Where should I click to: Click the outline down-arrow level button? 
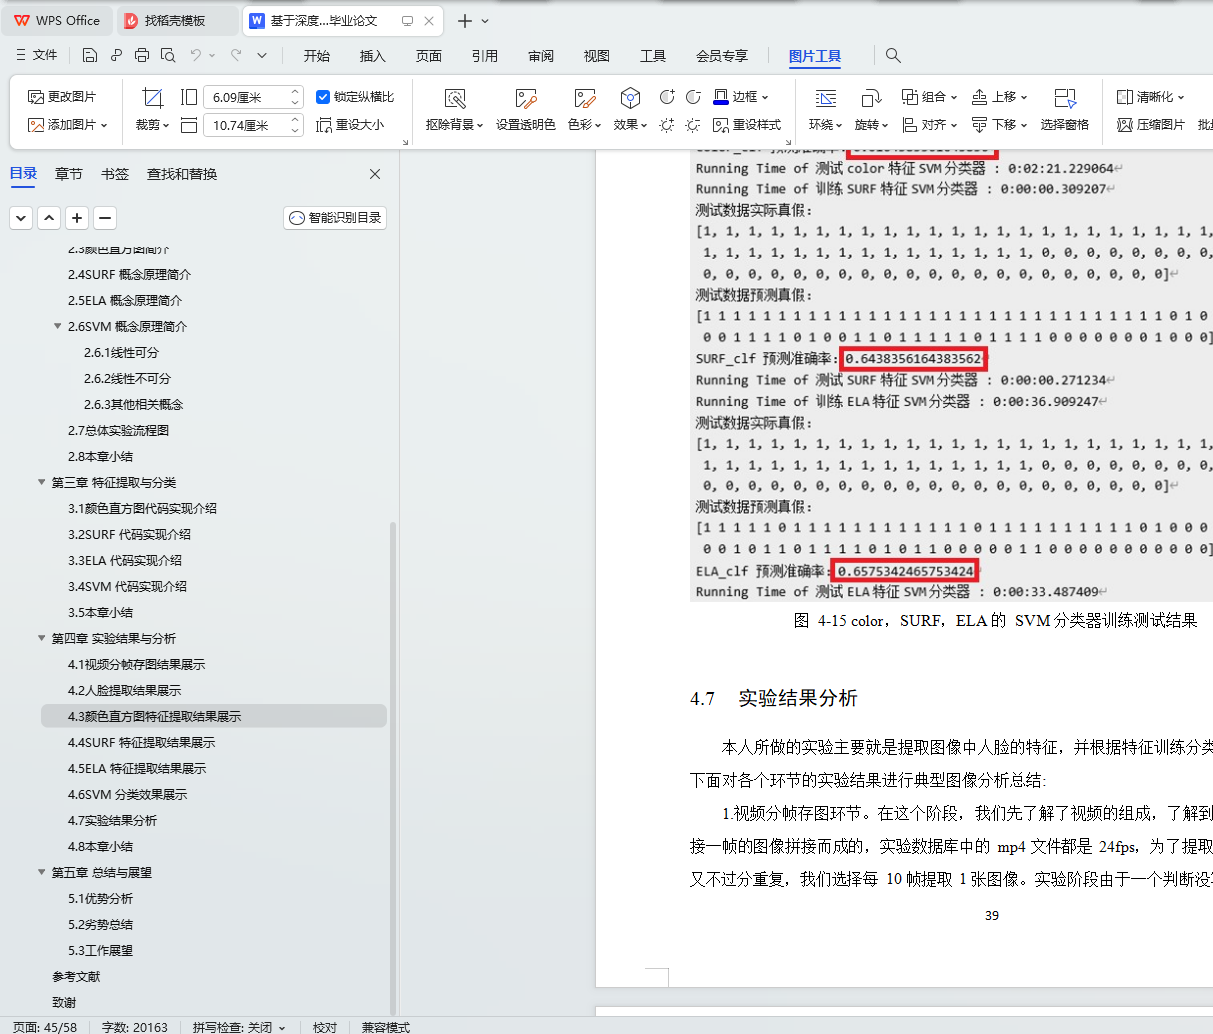(x=21, y=218)
